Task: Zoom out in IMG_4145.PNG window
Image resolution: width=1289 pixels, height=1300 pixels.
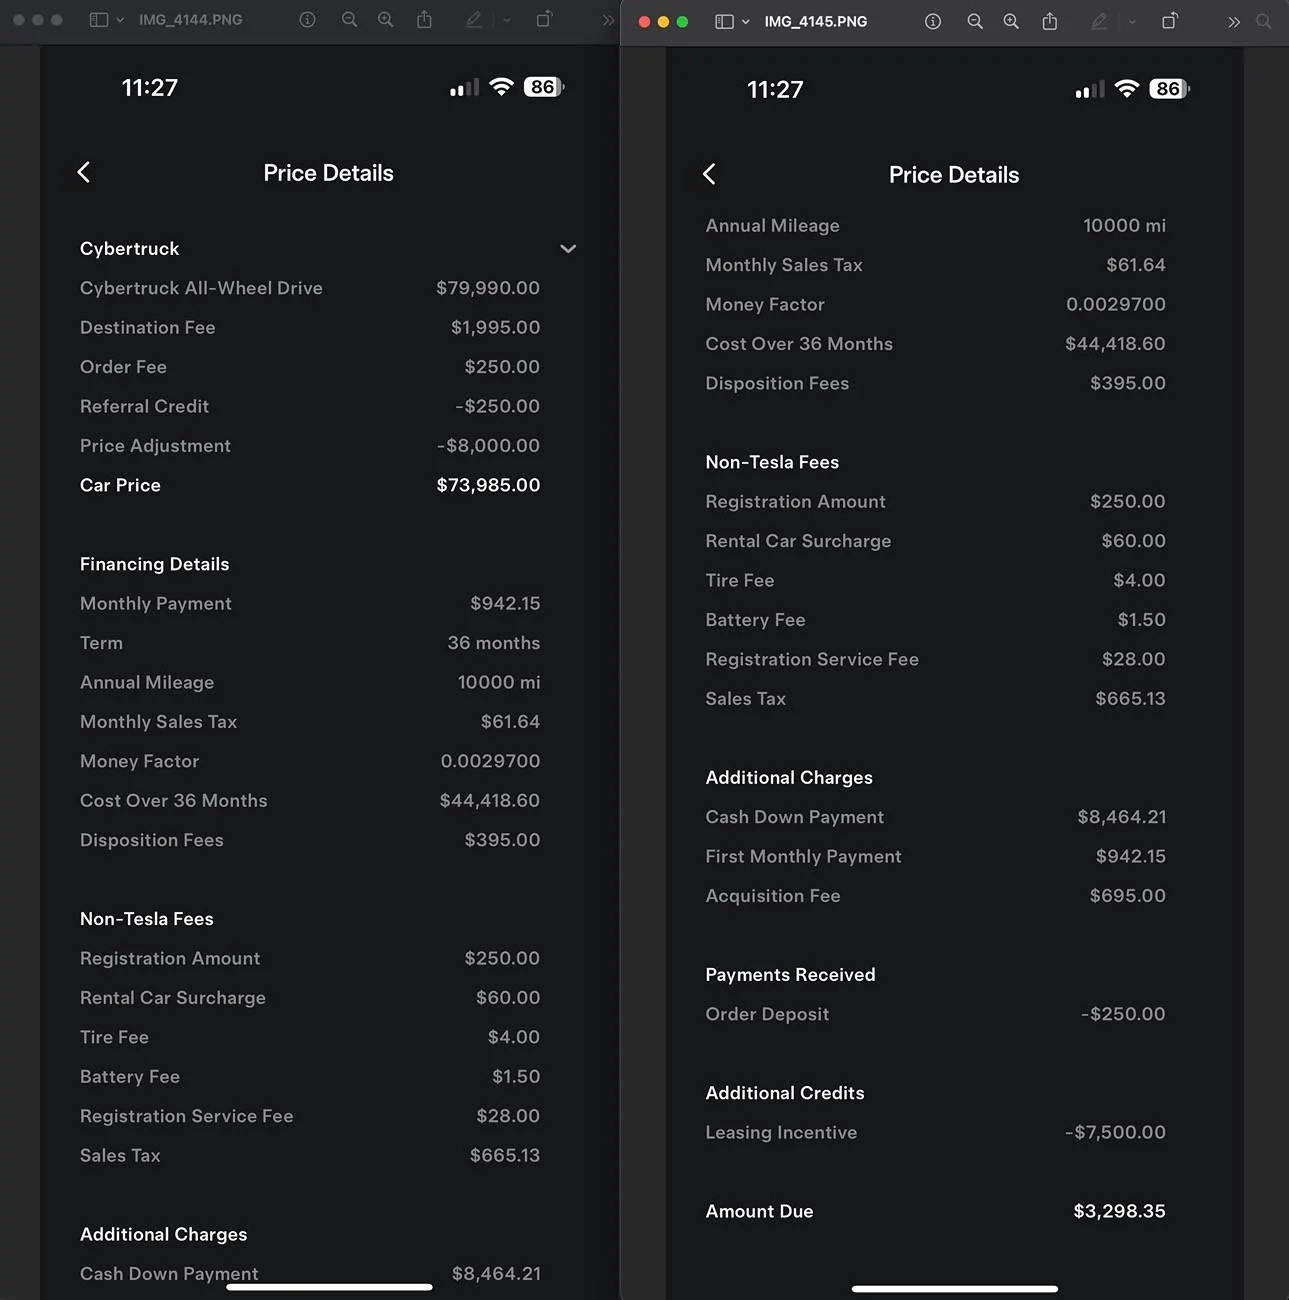Action: [x=975, y=21]
